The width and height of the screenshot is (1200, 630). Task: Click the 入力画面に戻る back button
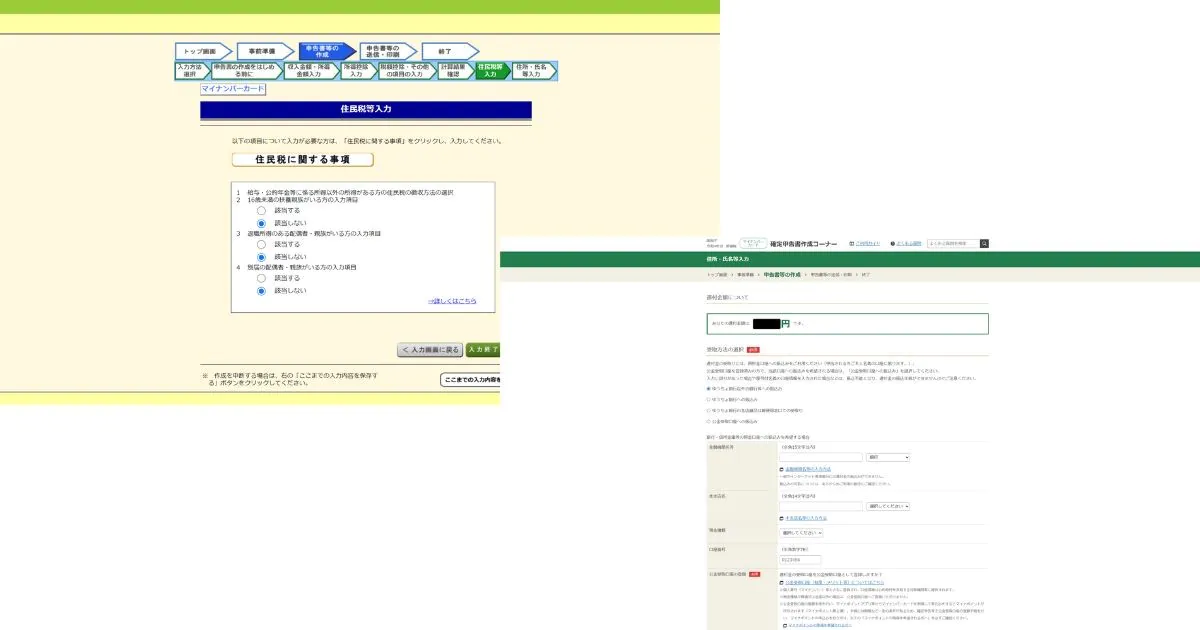429,350
